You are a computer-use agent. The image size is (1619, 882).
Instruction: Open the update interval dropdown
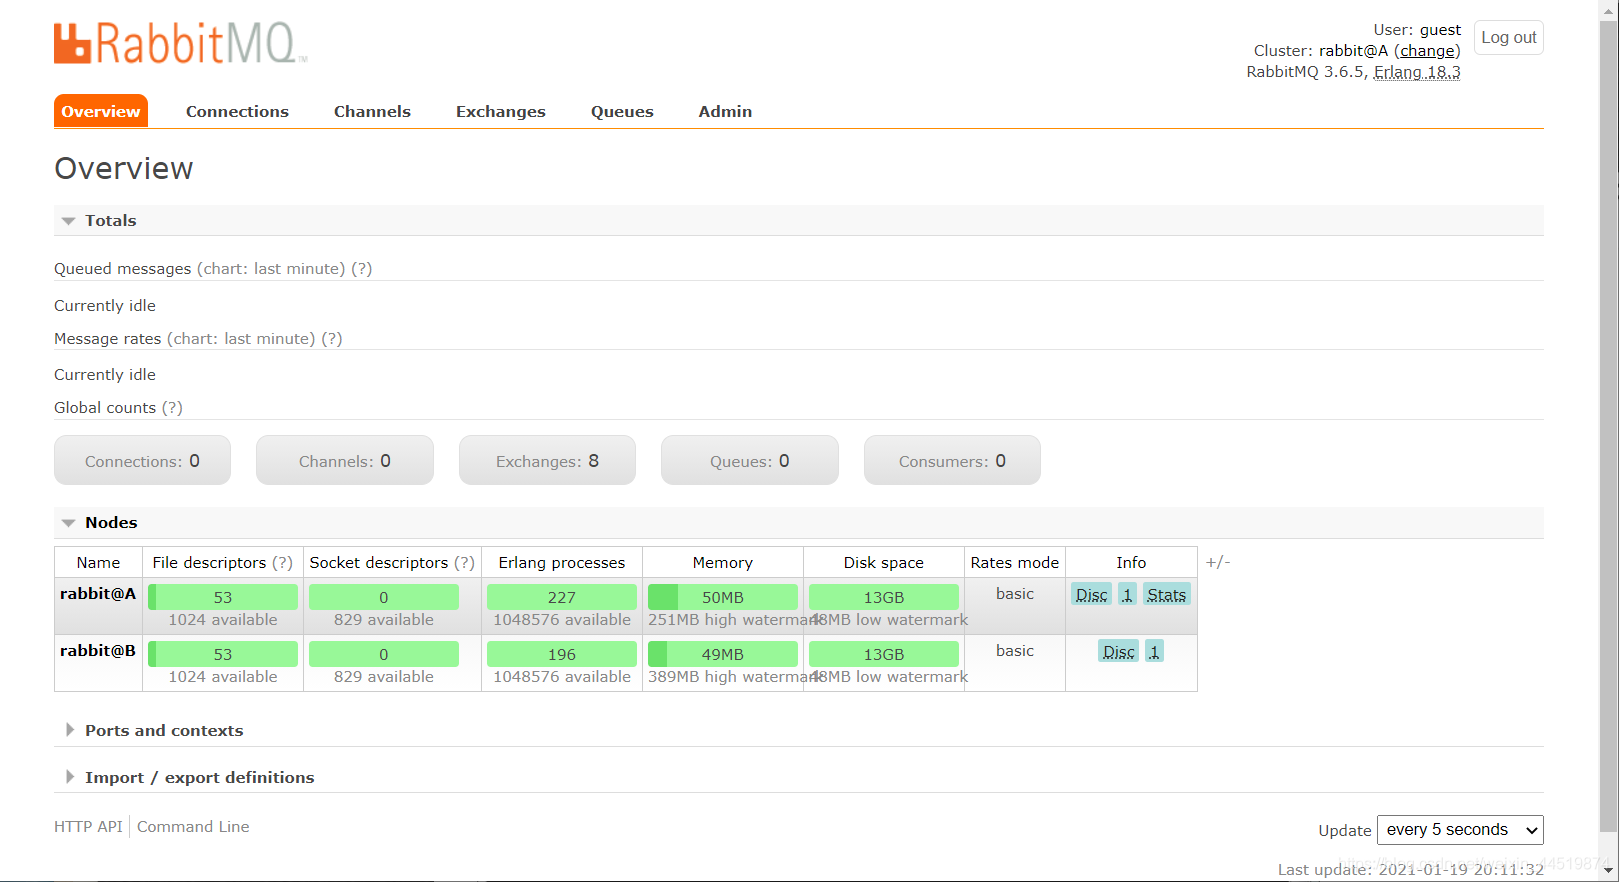click(x=1460, y=830)
